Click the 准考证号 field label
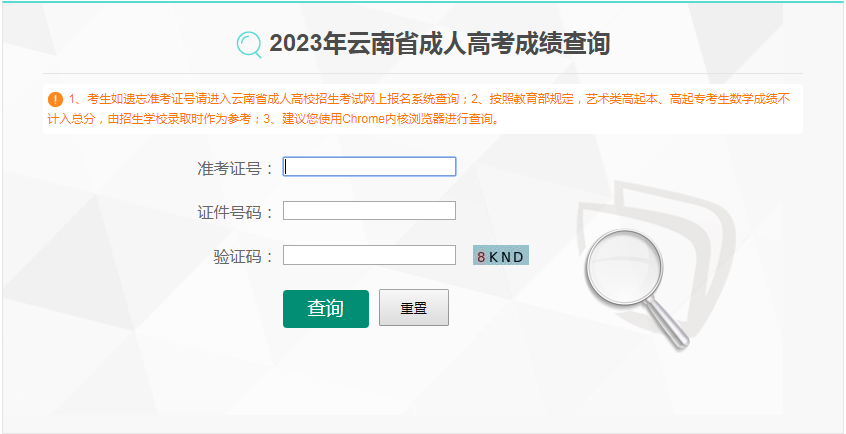The height and width of the screenshot is (434, 846). click(x=236, y=168)
